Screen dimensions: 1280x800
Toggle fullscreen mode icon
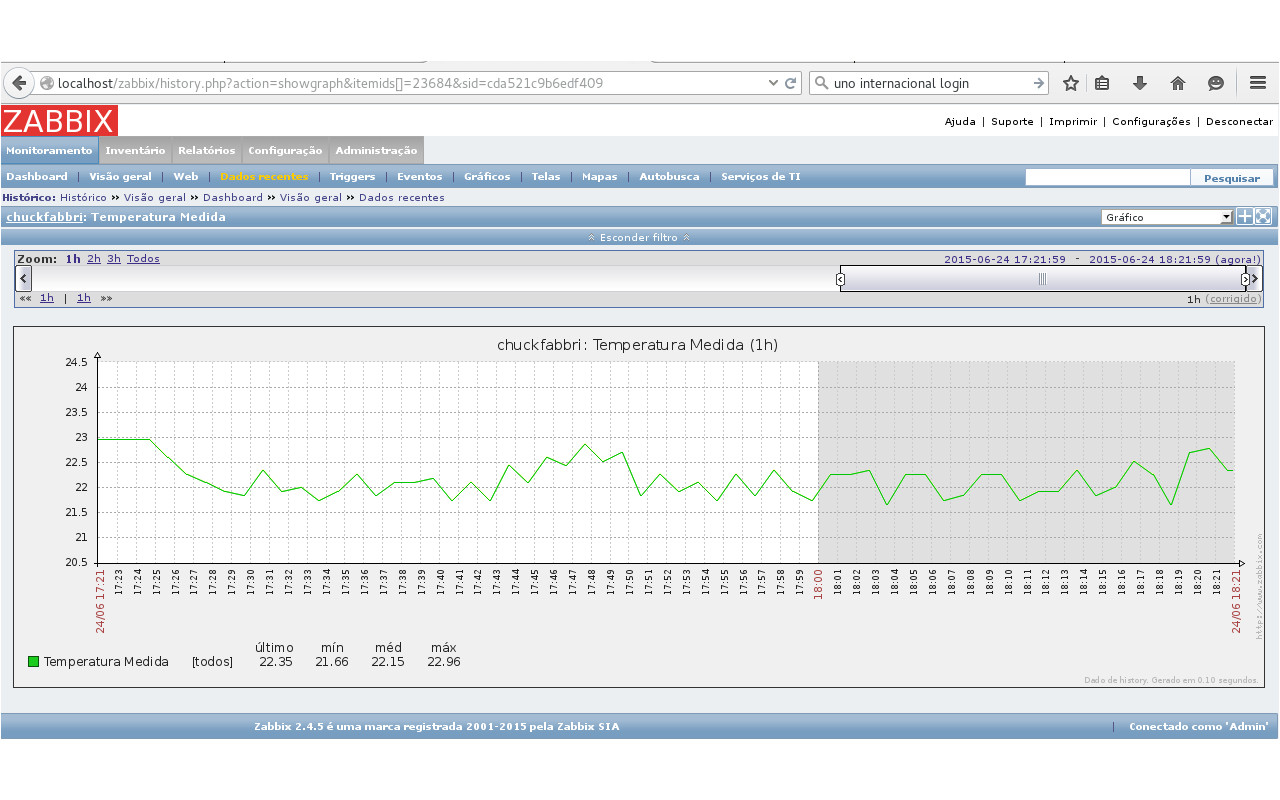(x=1263, y=216)
